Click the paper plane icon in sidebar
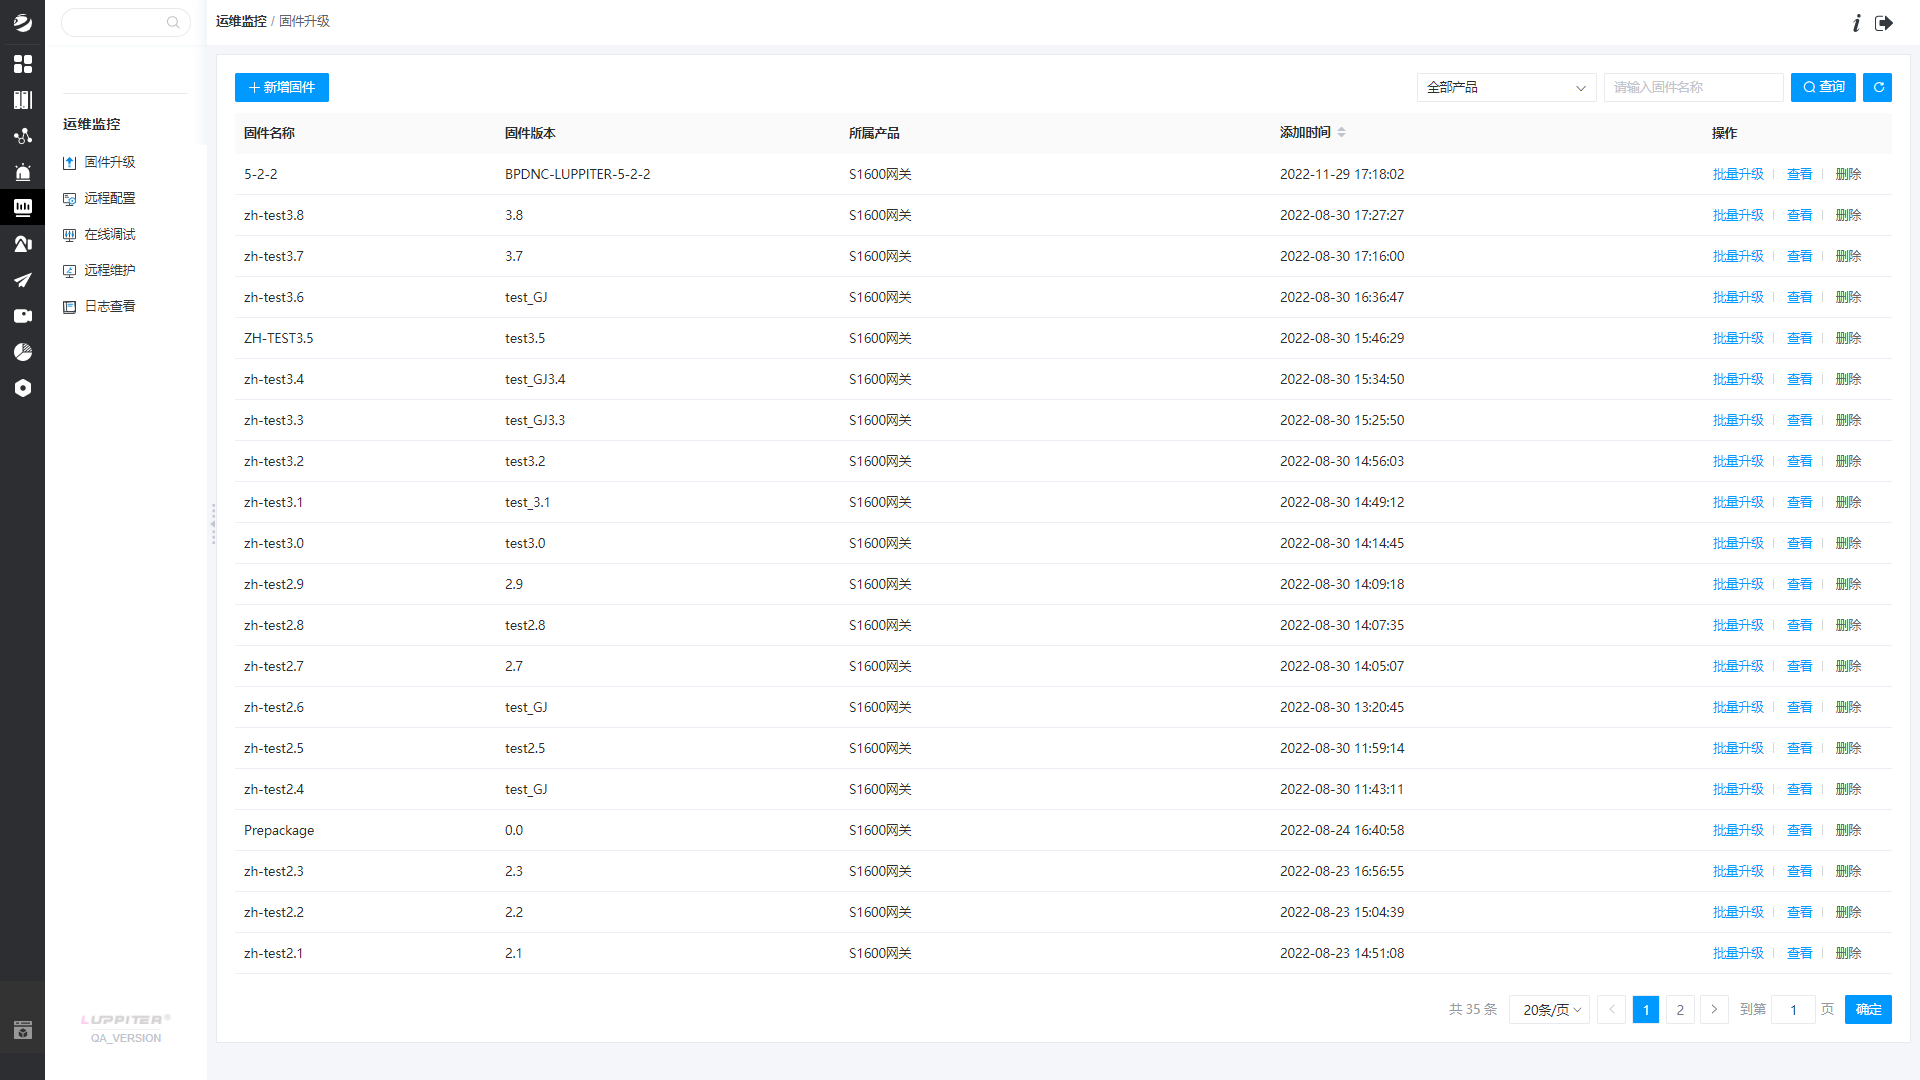The height and width of the screenshot is (1080, 1920). coord(22,280)
